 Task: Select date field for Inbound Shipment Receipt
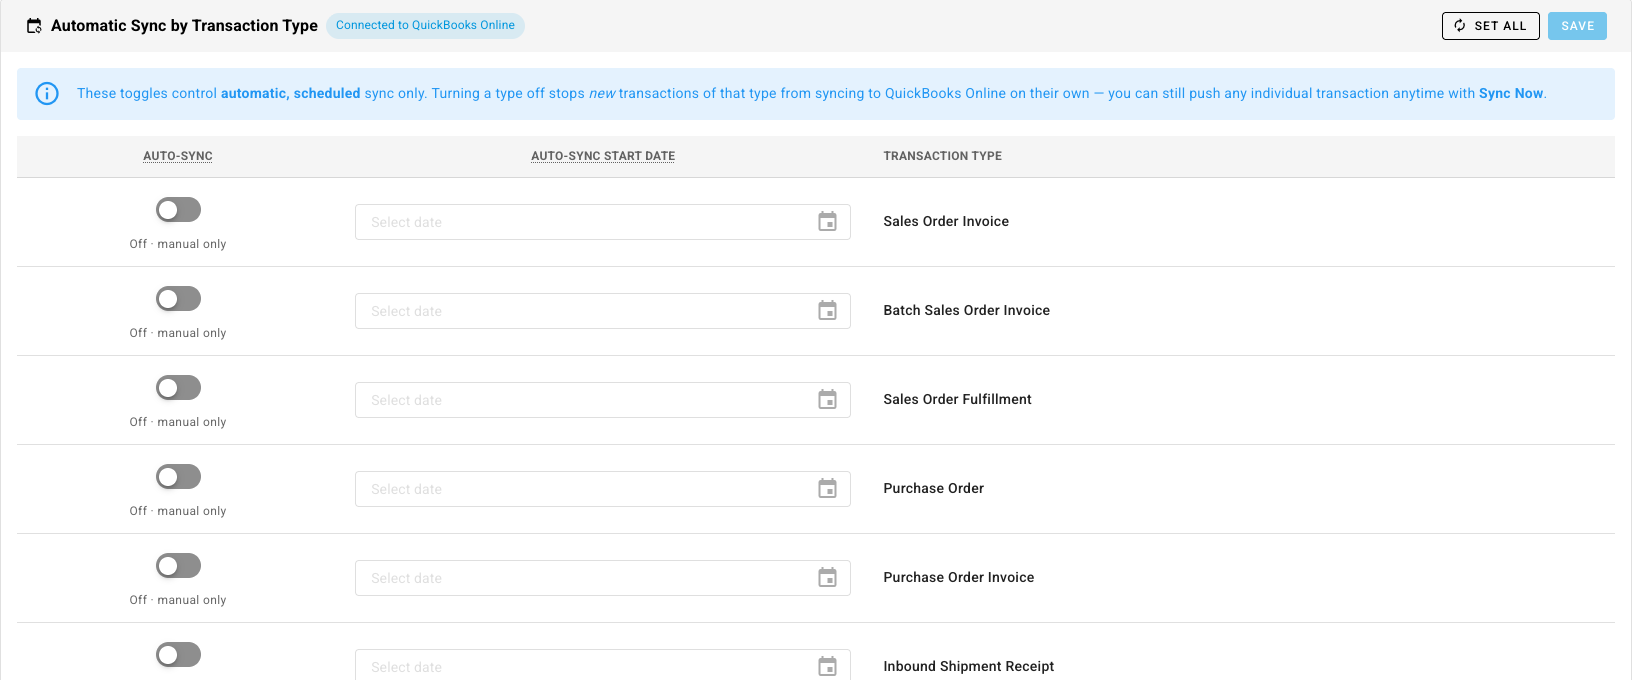pos(603,665)
